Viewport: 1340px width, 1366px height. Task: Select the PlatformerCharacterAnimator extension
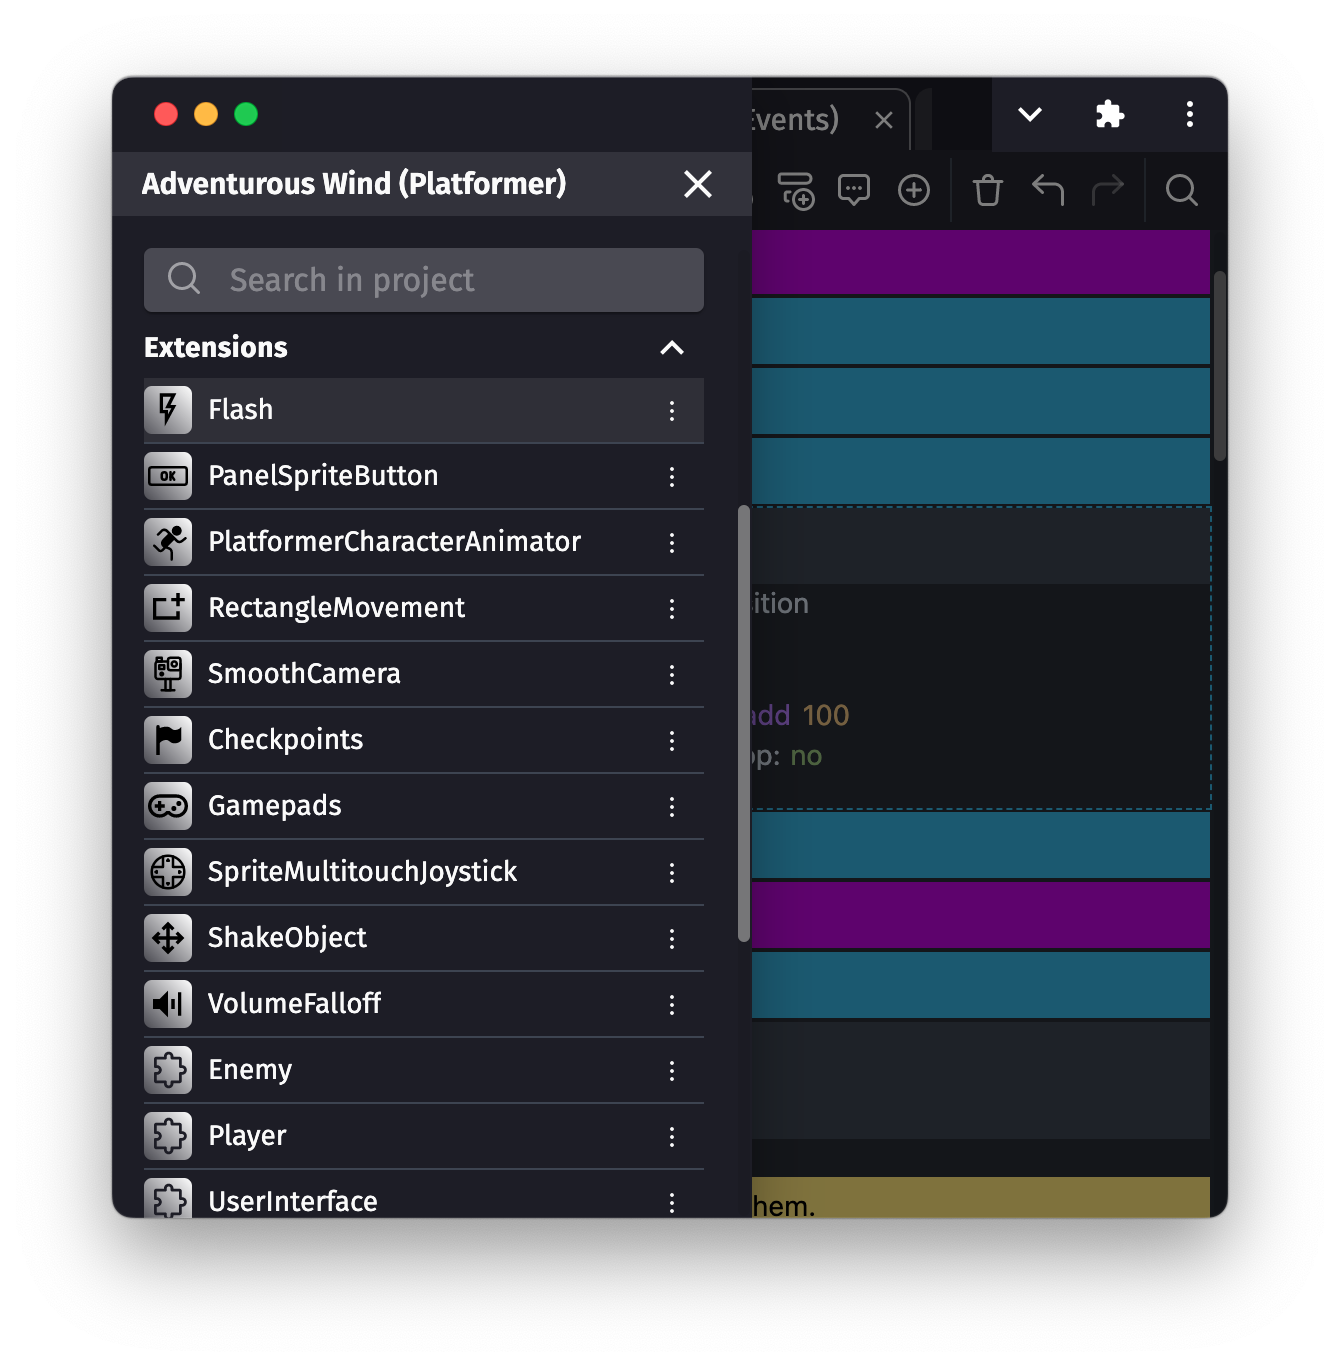coord(394,542)
